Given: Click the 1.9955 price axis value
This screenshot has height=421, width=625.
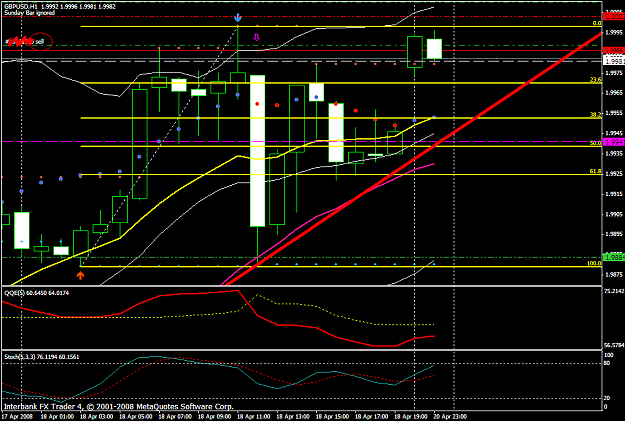Looking at the screenshot, I should point(614,113).
